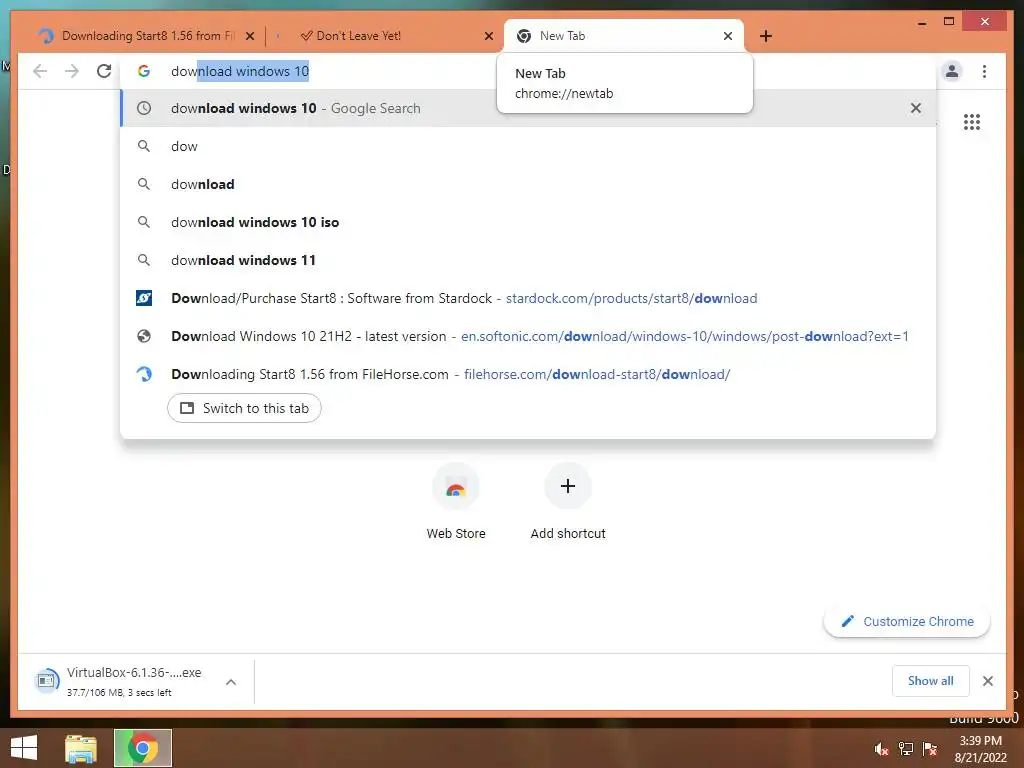Click the magnifier icon beside 'download windows 10 iso'
1024x768 pixels.
[144, 222]
